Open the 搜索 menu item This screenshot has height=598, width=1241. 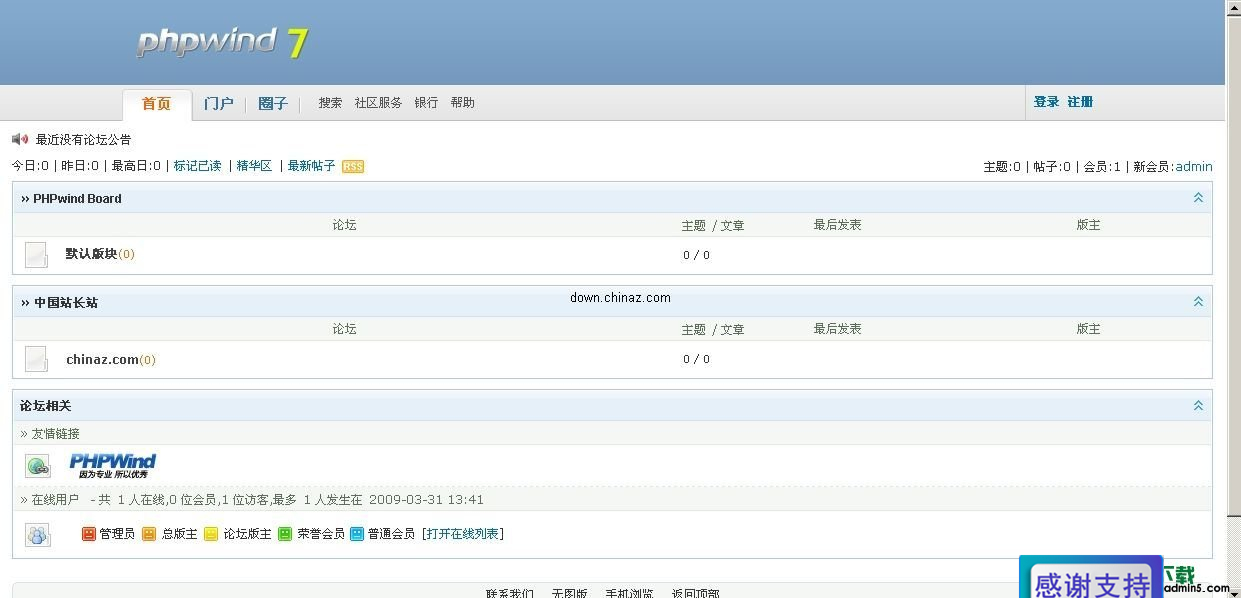pos(330,103)
